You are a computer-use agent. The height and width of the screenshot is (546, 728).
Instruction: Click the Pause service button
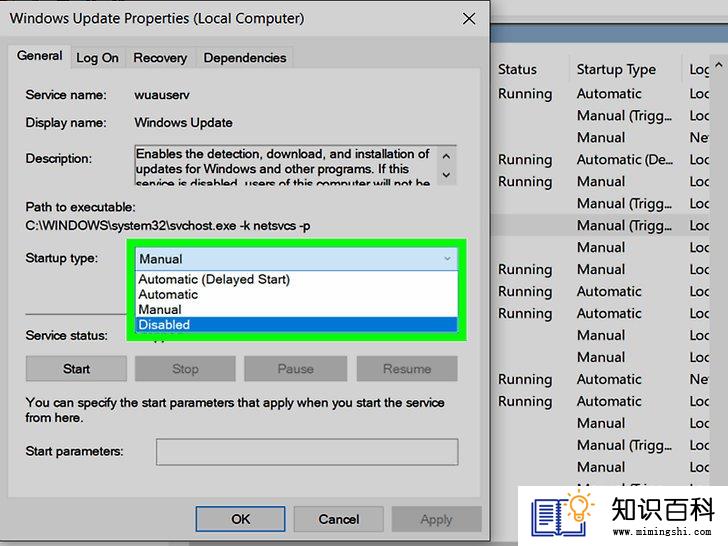pyautogui.click(x=295, y=369)
